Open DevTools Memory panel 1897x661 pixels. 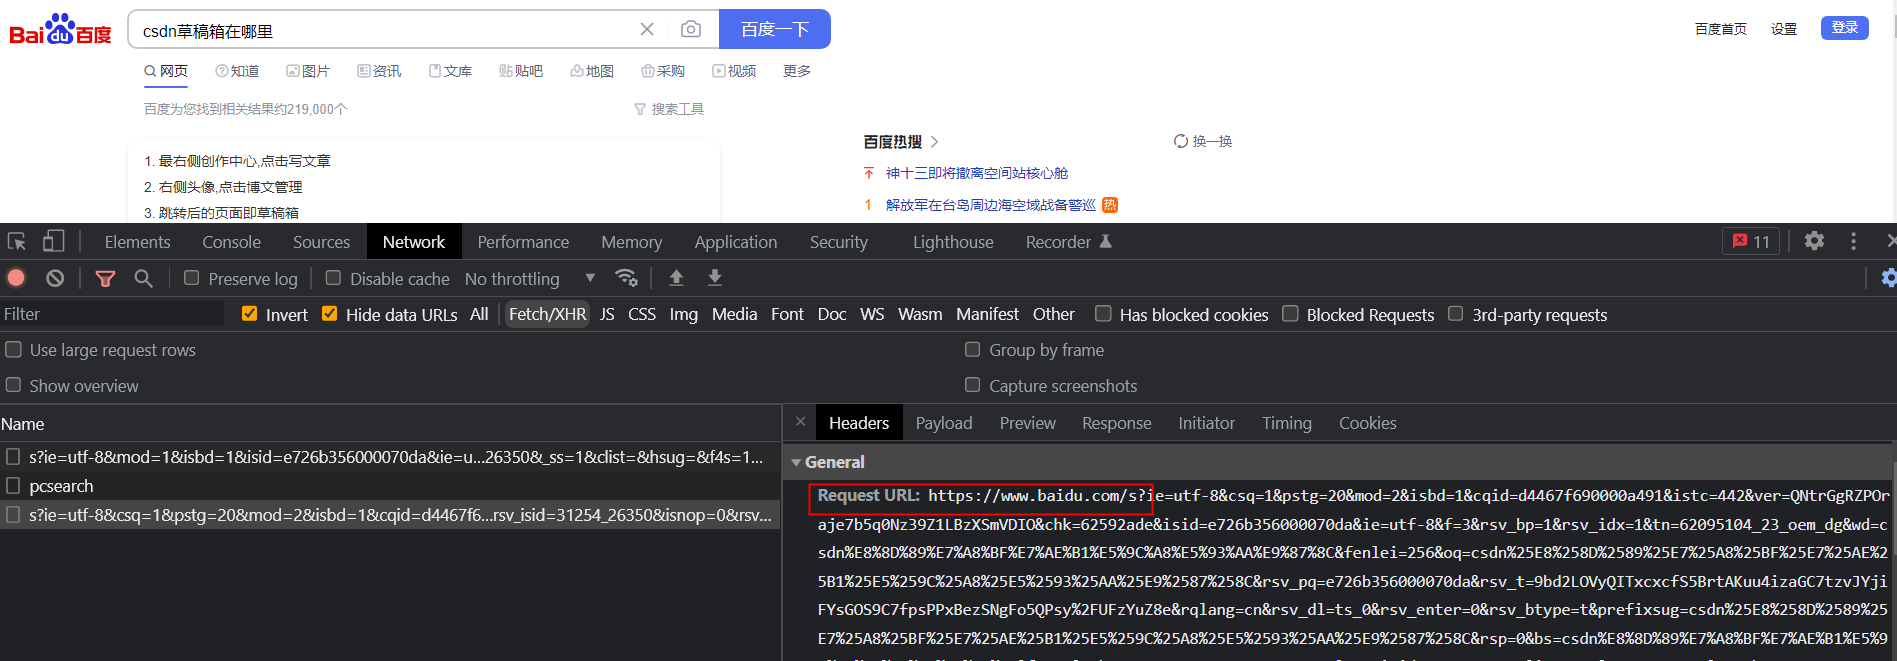pyautogui.click(x=631, y=242)
